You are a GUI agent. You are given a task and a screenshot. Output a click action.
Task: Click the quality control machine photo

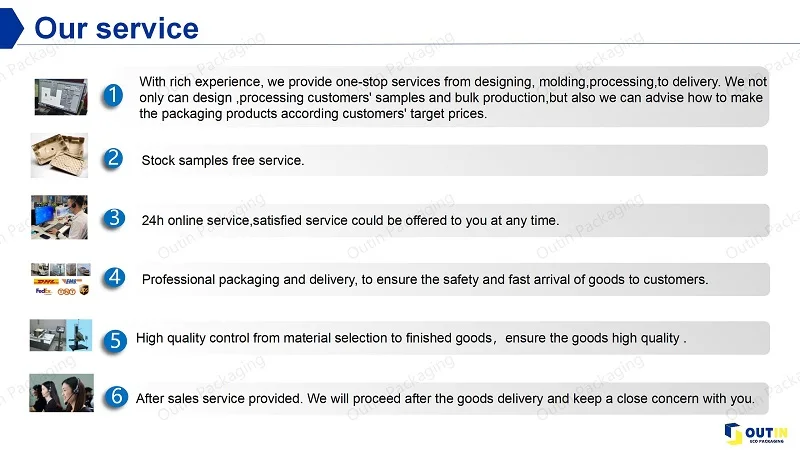61,336
